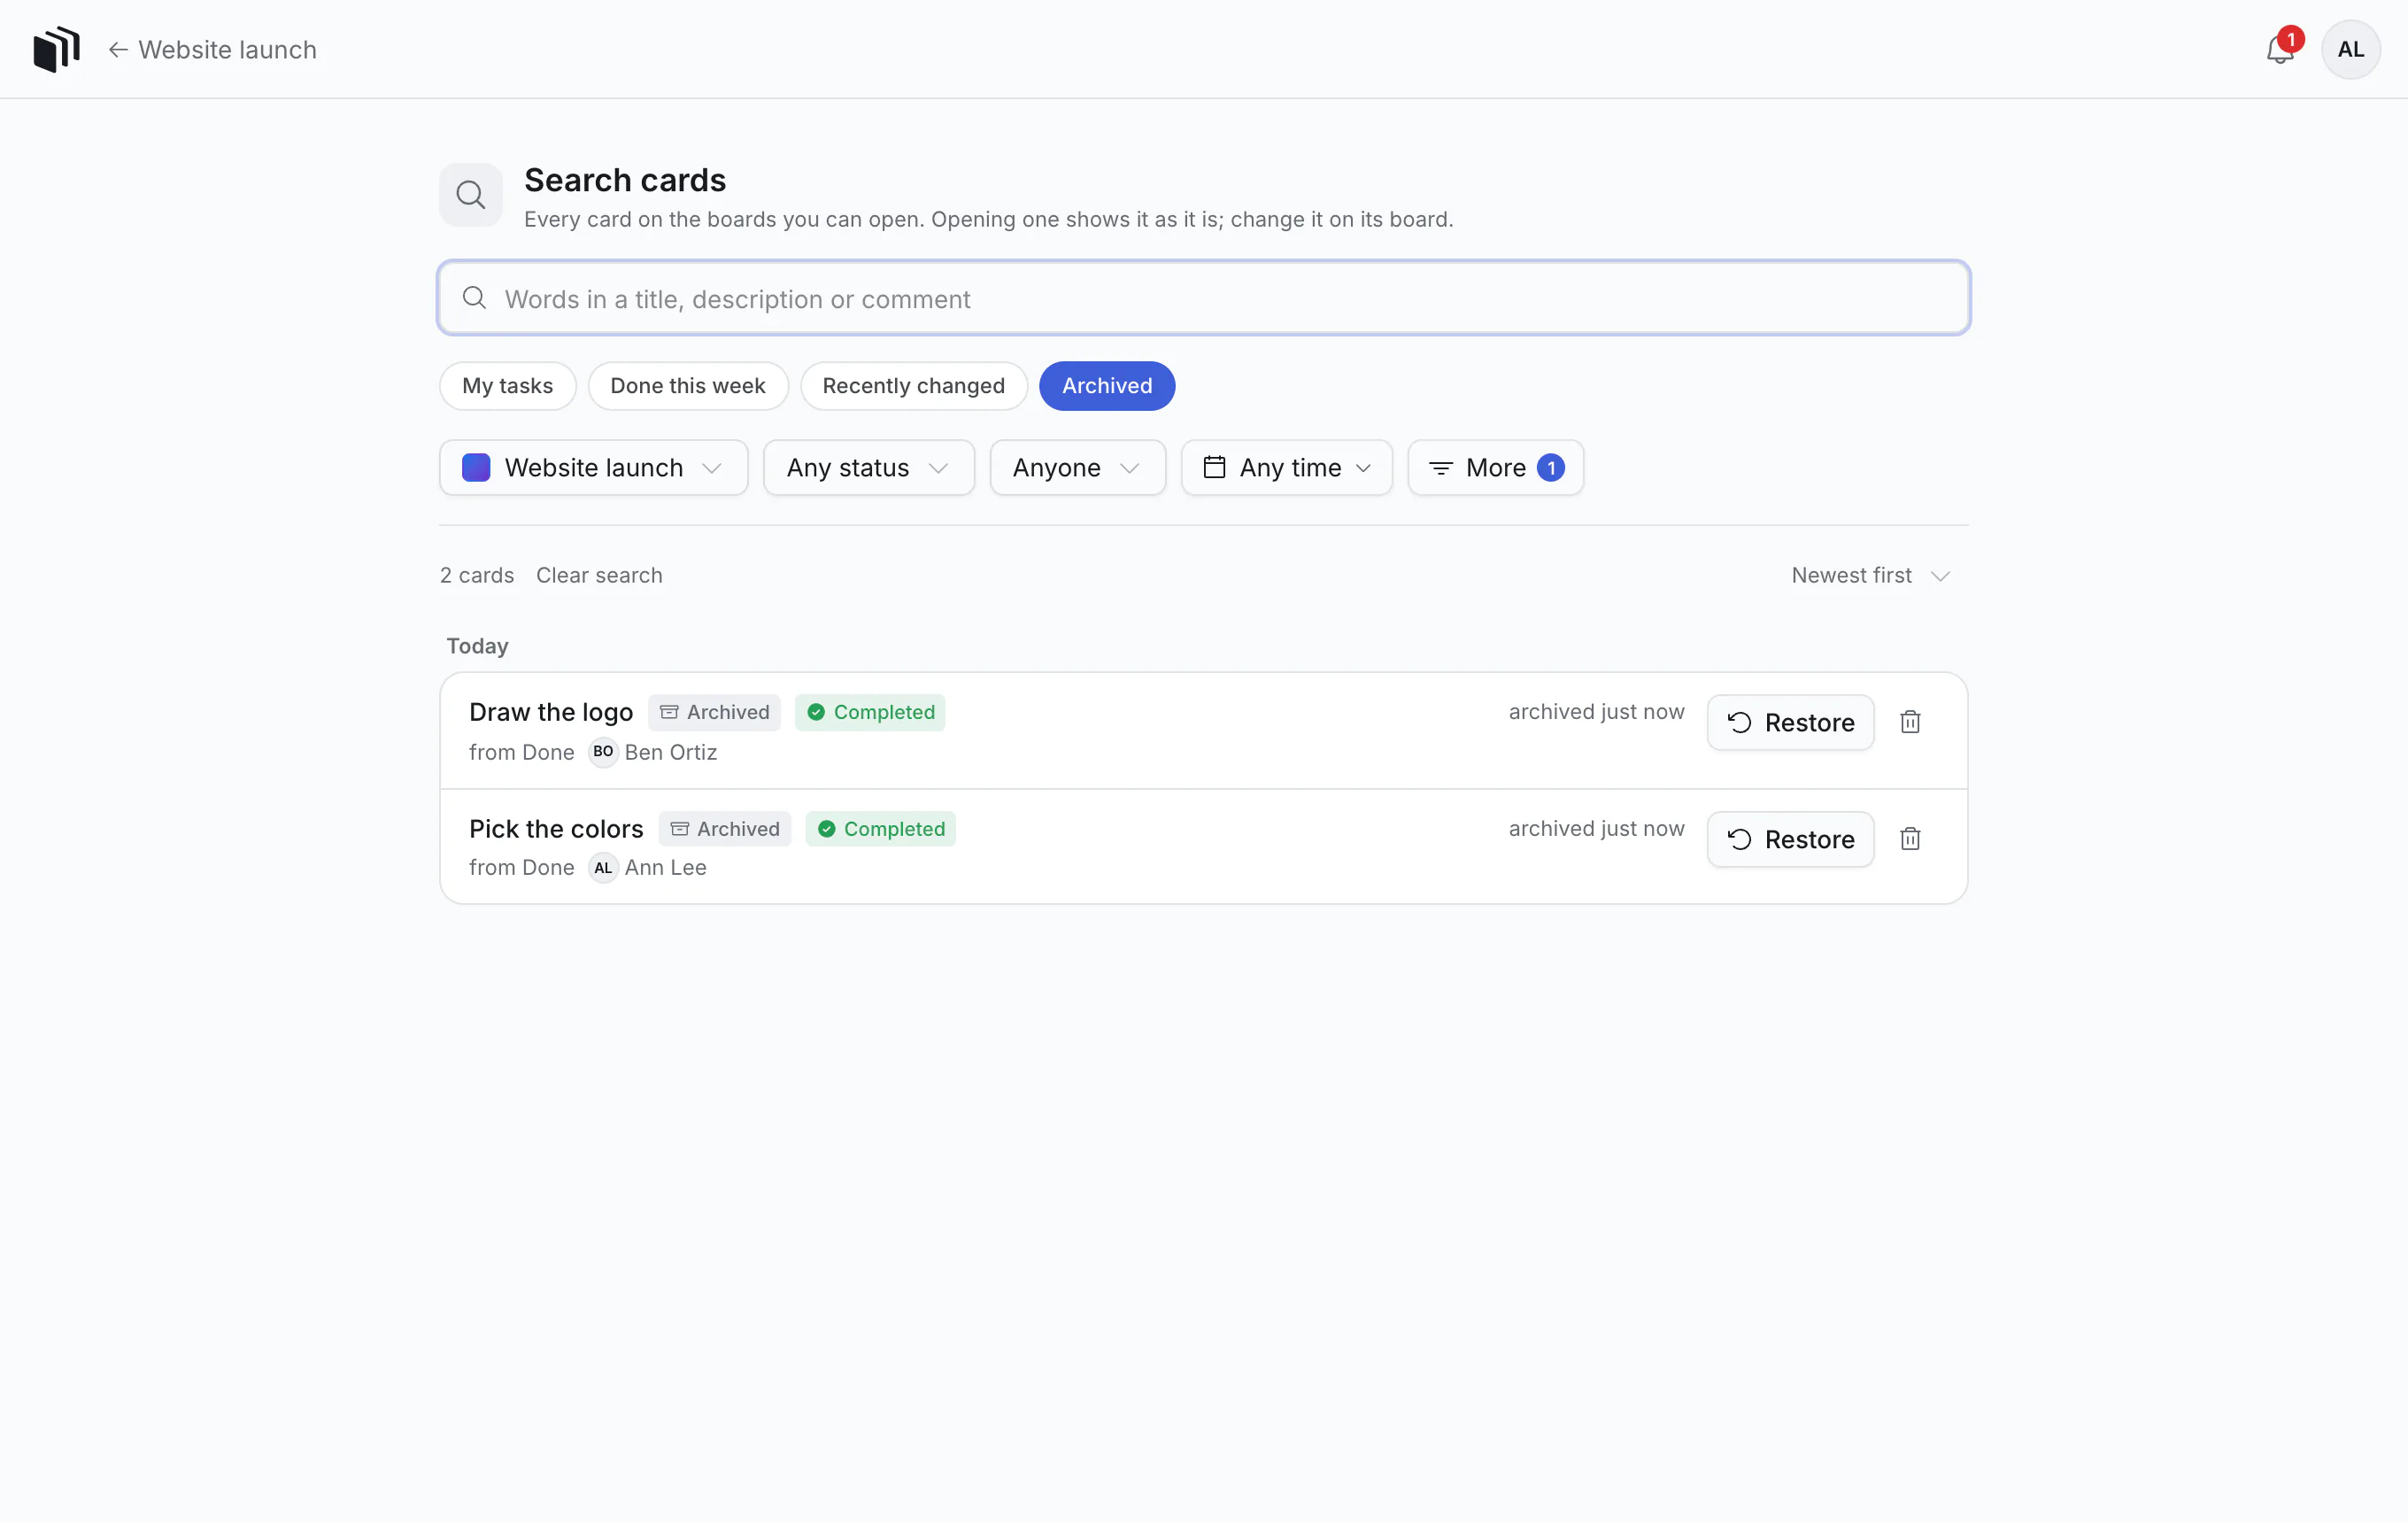Go back to Website launch board
Screen dimensions: 2408x1523
[x=212, y=49]
